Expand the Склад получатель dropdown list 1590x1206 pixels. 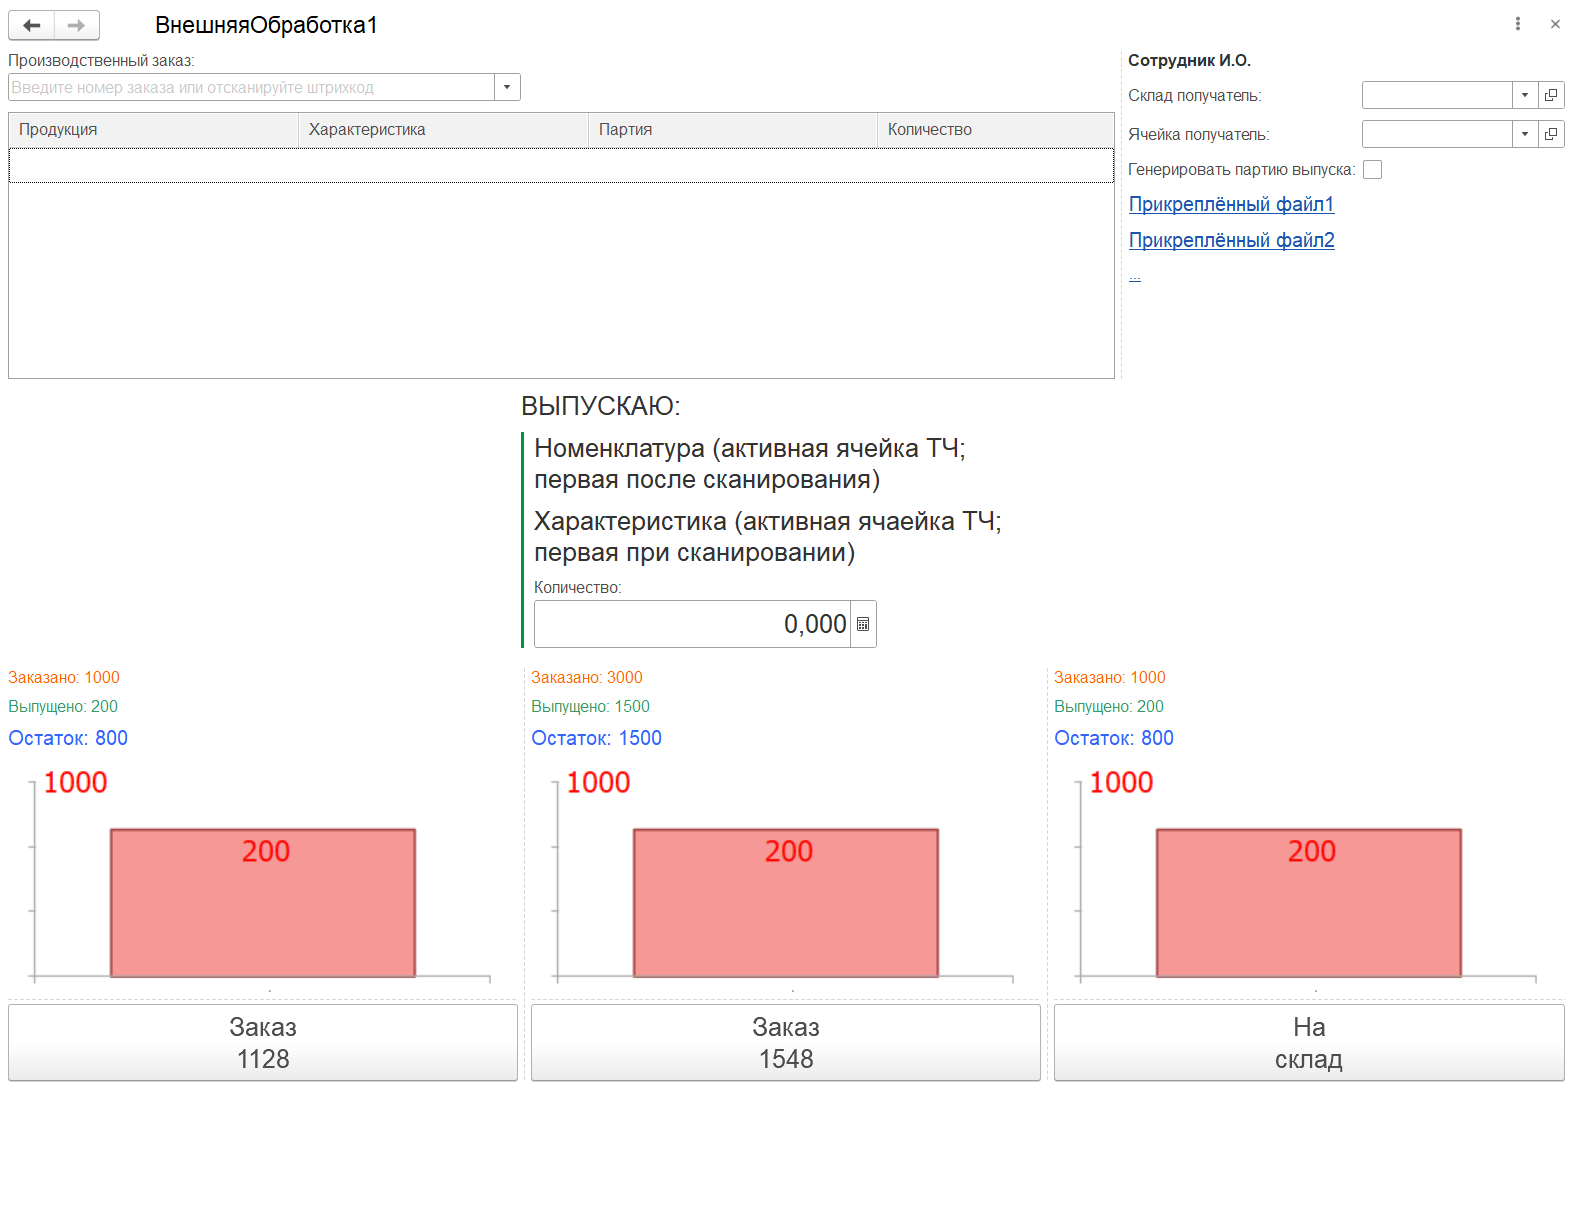coord(1524,95)
